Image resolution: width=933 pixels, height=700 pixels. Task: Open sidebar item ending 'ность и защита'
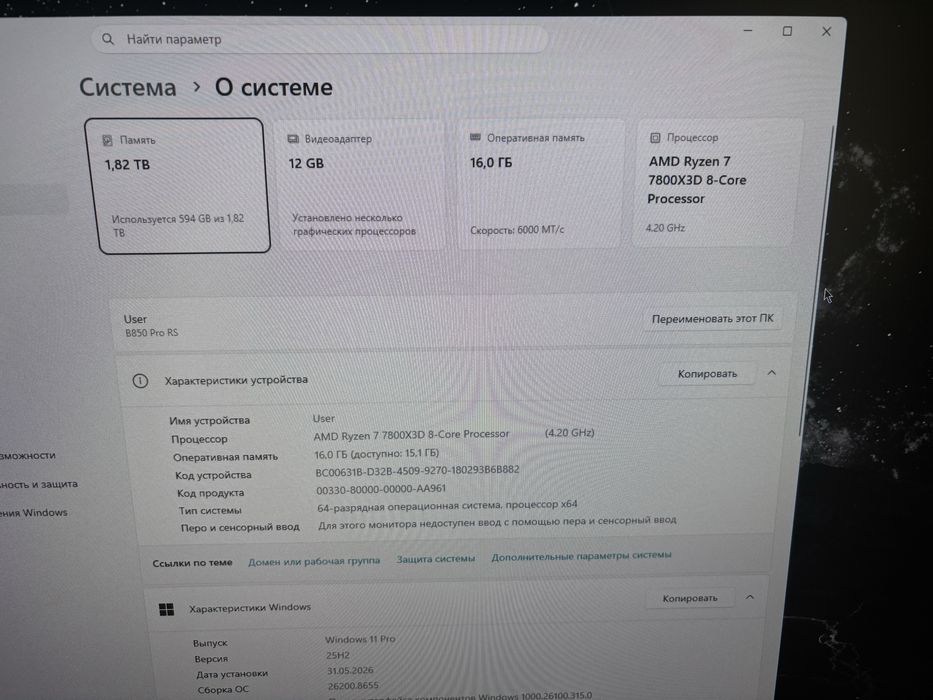point(39,485)
